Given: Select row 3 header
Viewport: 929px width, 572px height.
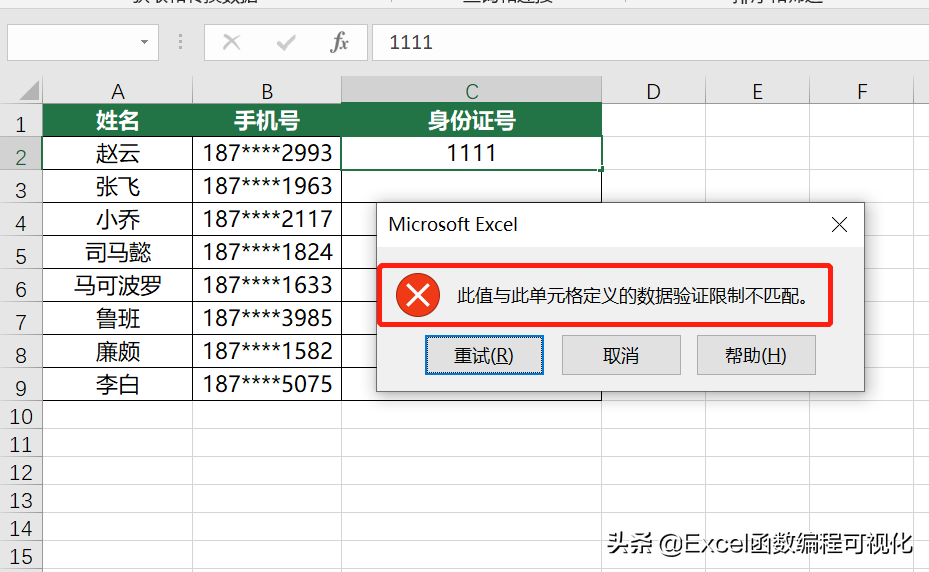Looking at the screenshot, I should coord(21,187).
